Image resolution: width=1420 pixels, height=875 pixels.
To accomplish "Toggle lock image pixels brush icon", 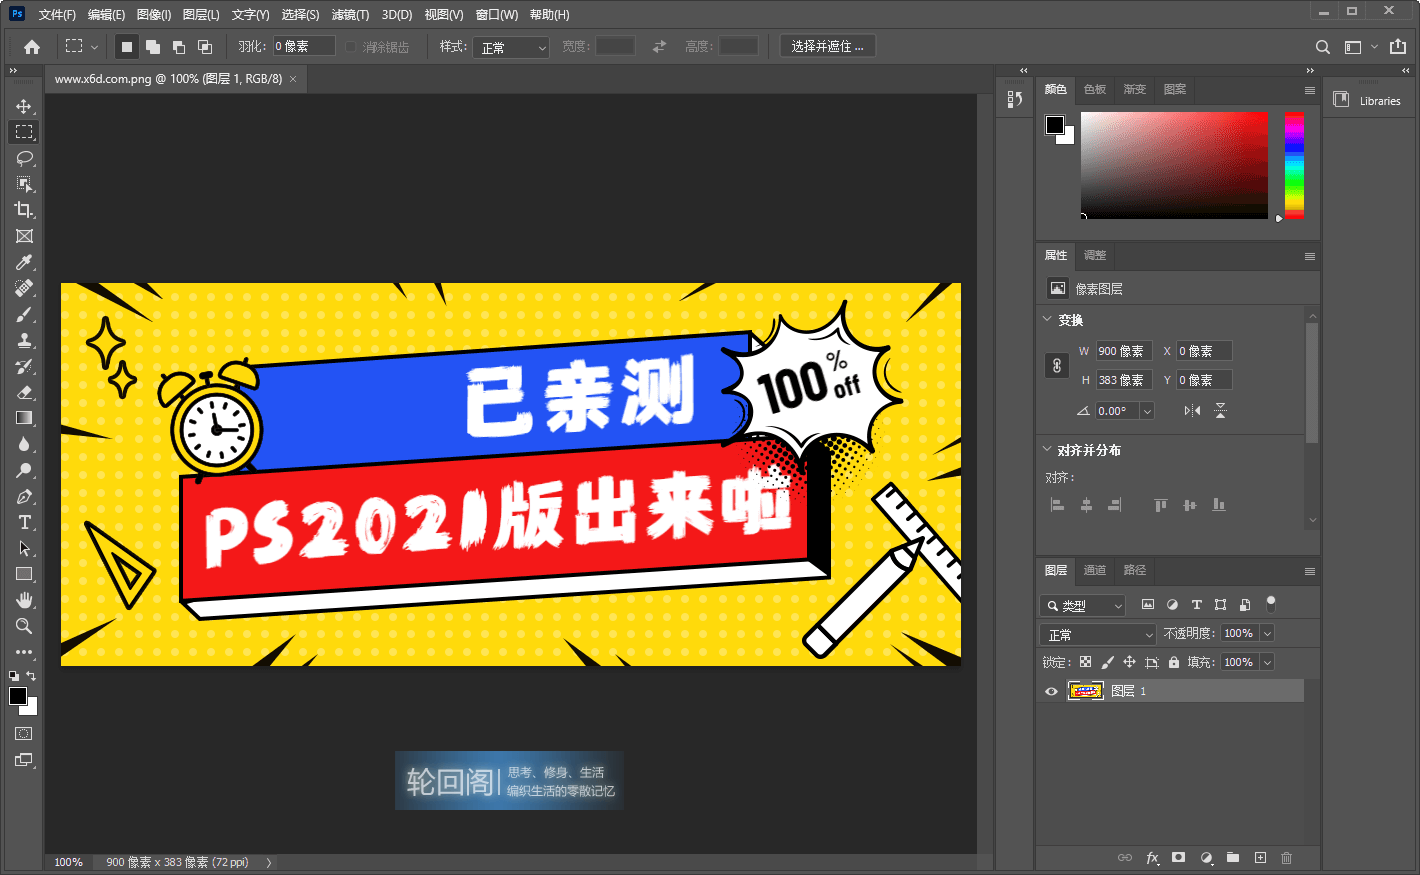I will 1107,662.
